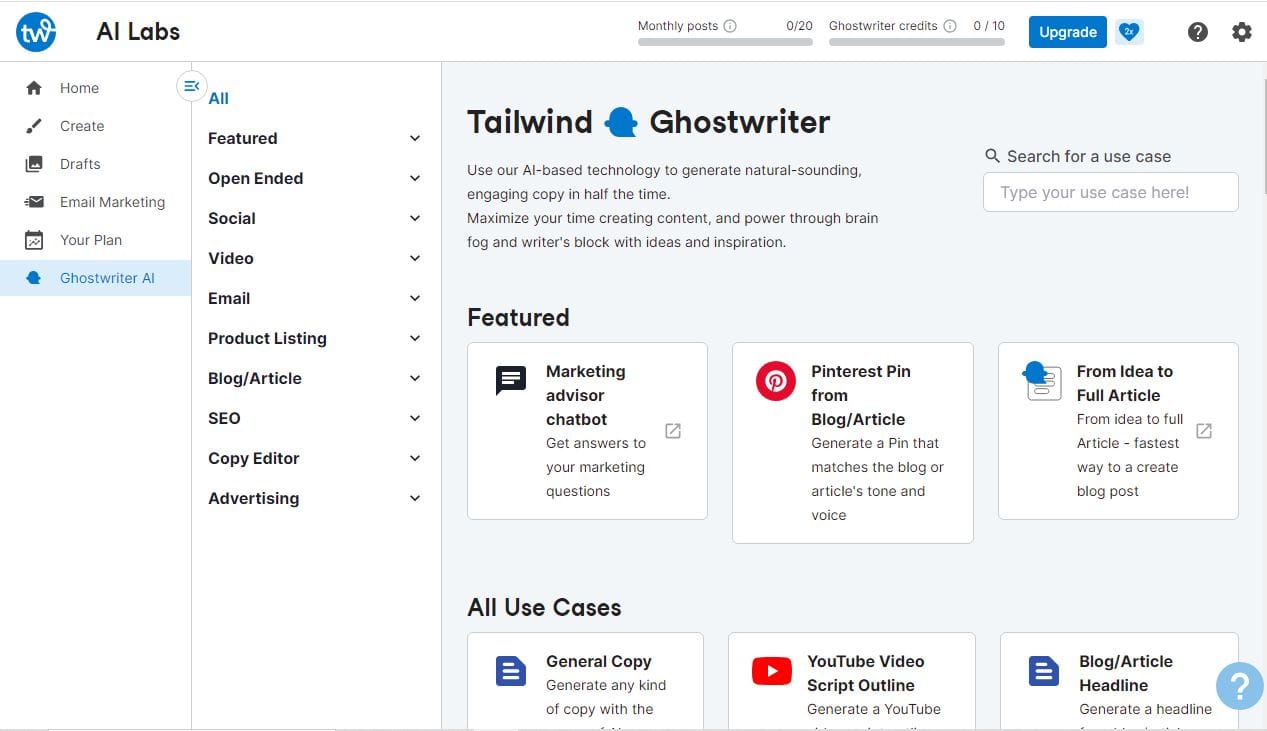The height and width of the screenshot is (731, 1267).
Task: Click the use case search field
Action: (x=1110, y=192)
